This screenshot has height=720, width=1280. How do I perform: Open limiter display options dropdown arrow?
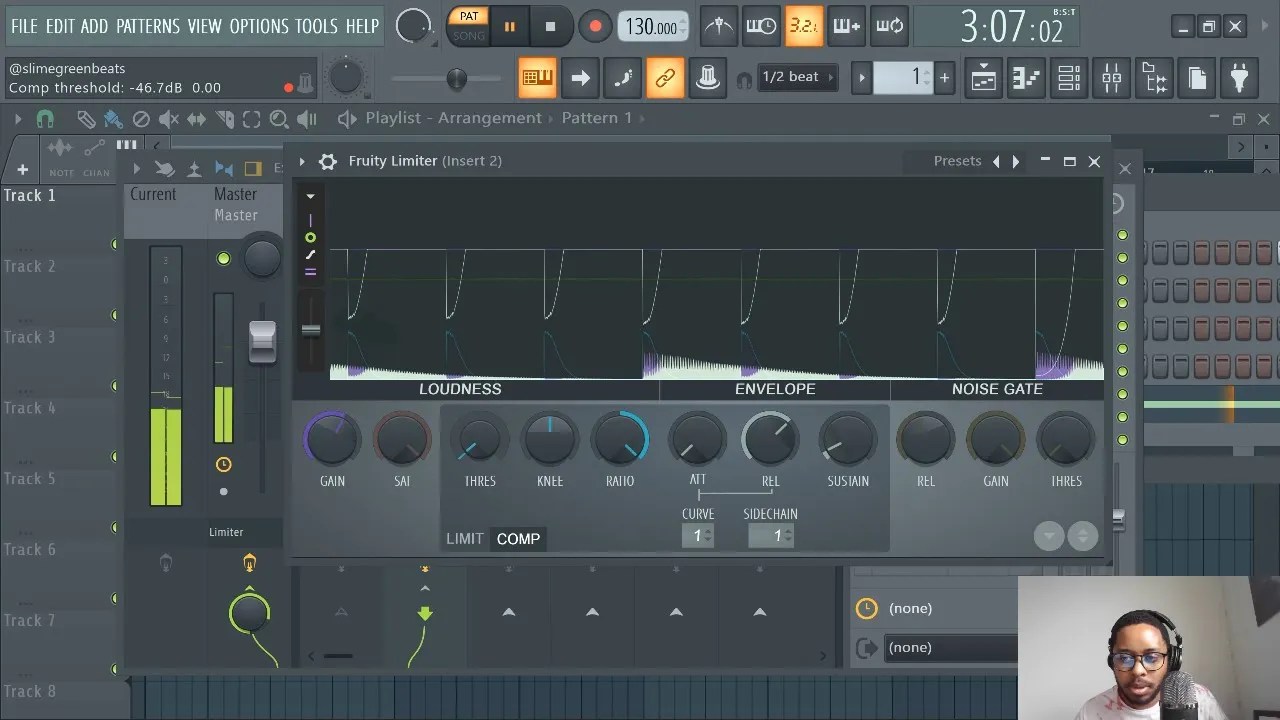pyautogui.click(x=310, y=196)
